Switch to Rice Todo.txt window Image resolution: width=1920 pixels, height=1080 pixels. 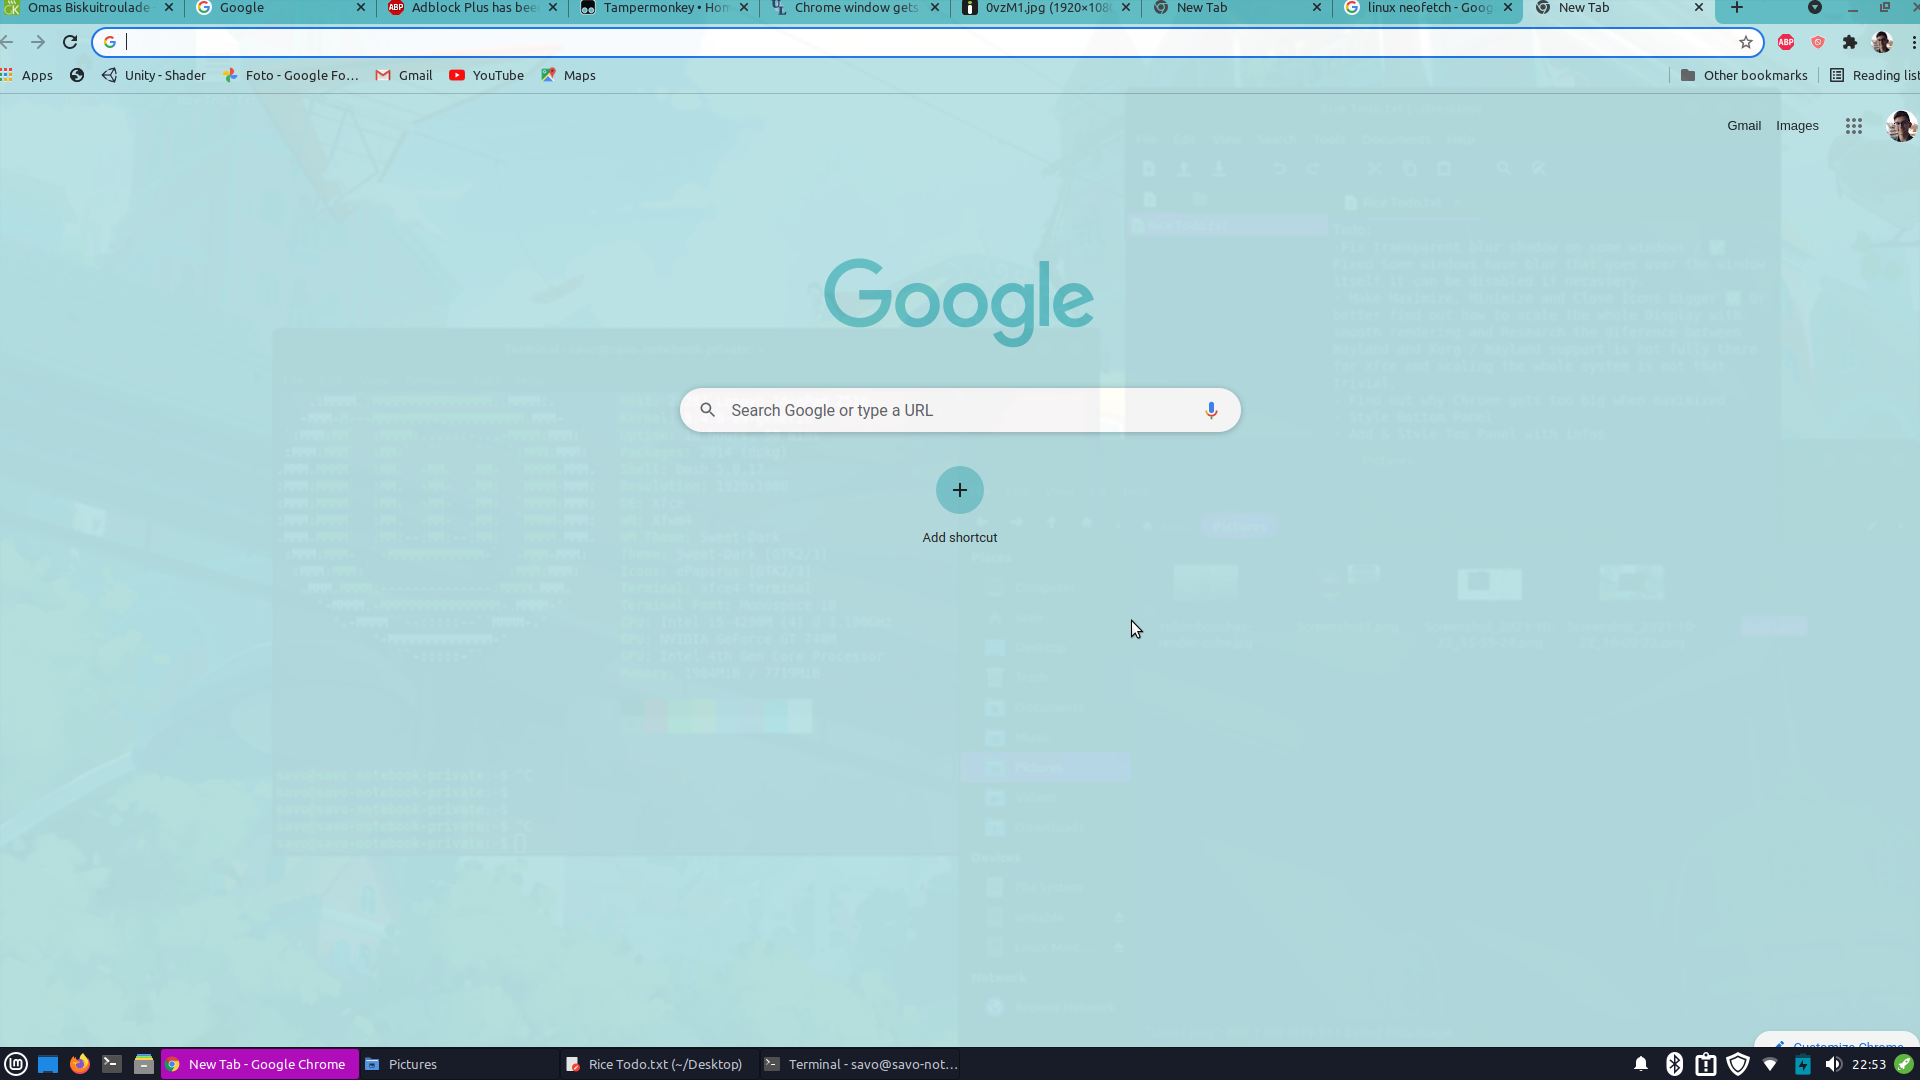point(658,1064)
